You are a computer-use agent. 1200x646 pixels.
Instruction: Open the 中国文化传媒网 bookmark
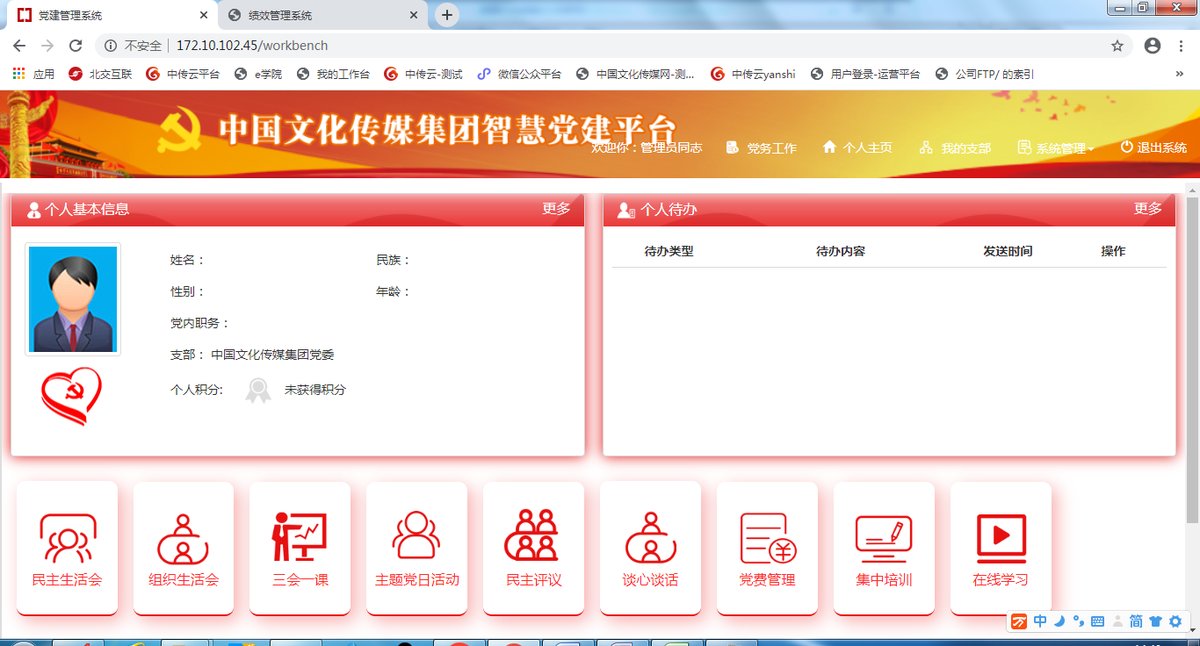(635, 74)
